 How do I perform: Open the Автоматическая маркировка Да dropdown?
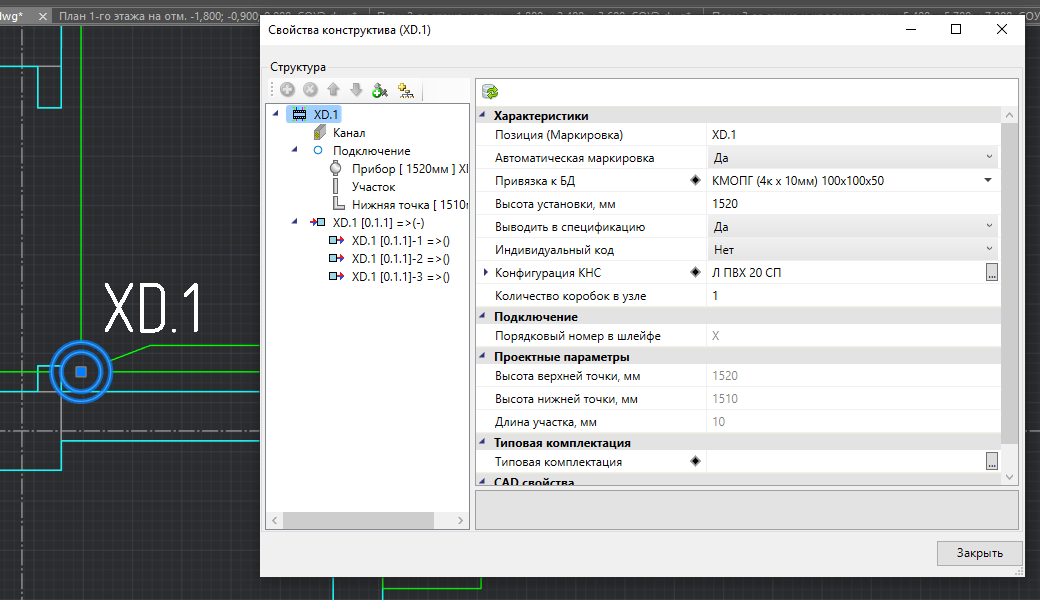pyautogui.click(x=989, y=158)
